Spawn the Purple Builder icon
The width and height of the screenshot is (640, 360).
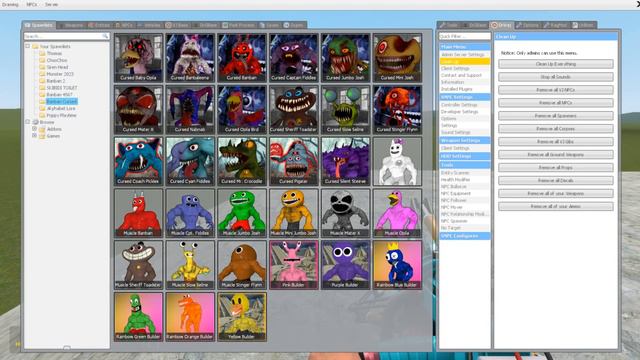tap(346, 265)
